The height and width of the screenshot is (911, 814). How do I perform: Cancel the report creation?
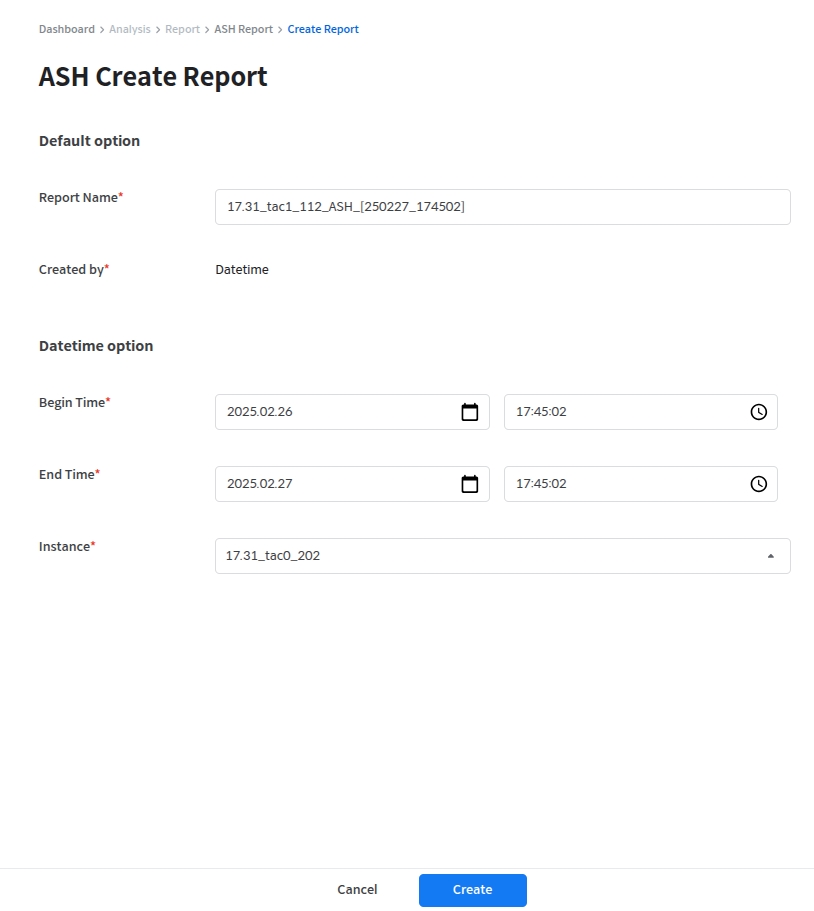click(x=357, y=890)
